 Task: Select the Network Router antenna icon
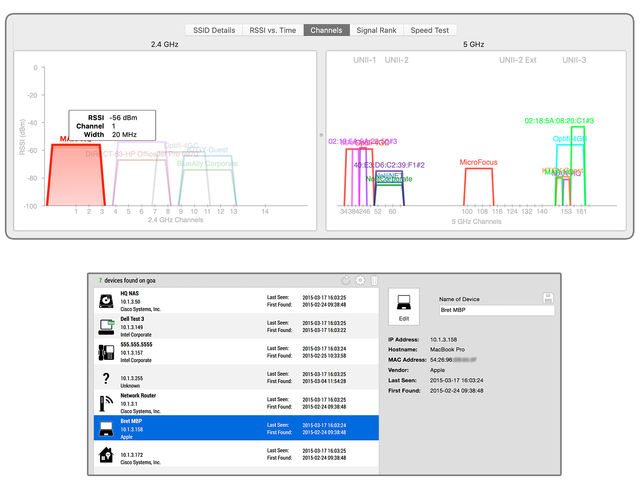[106, 403]
